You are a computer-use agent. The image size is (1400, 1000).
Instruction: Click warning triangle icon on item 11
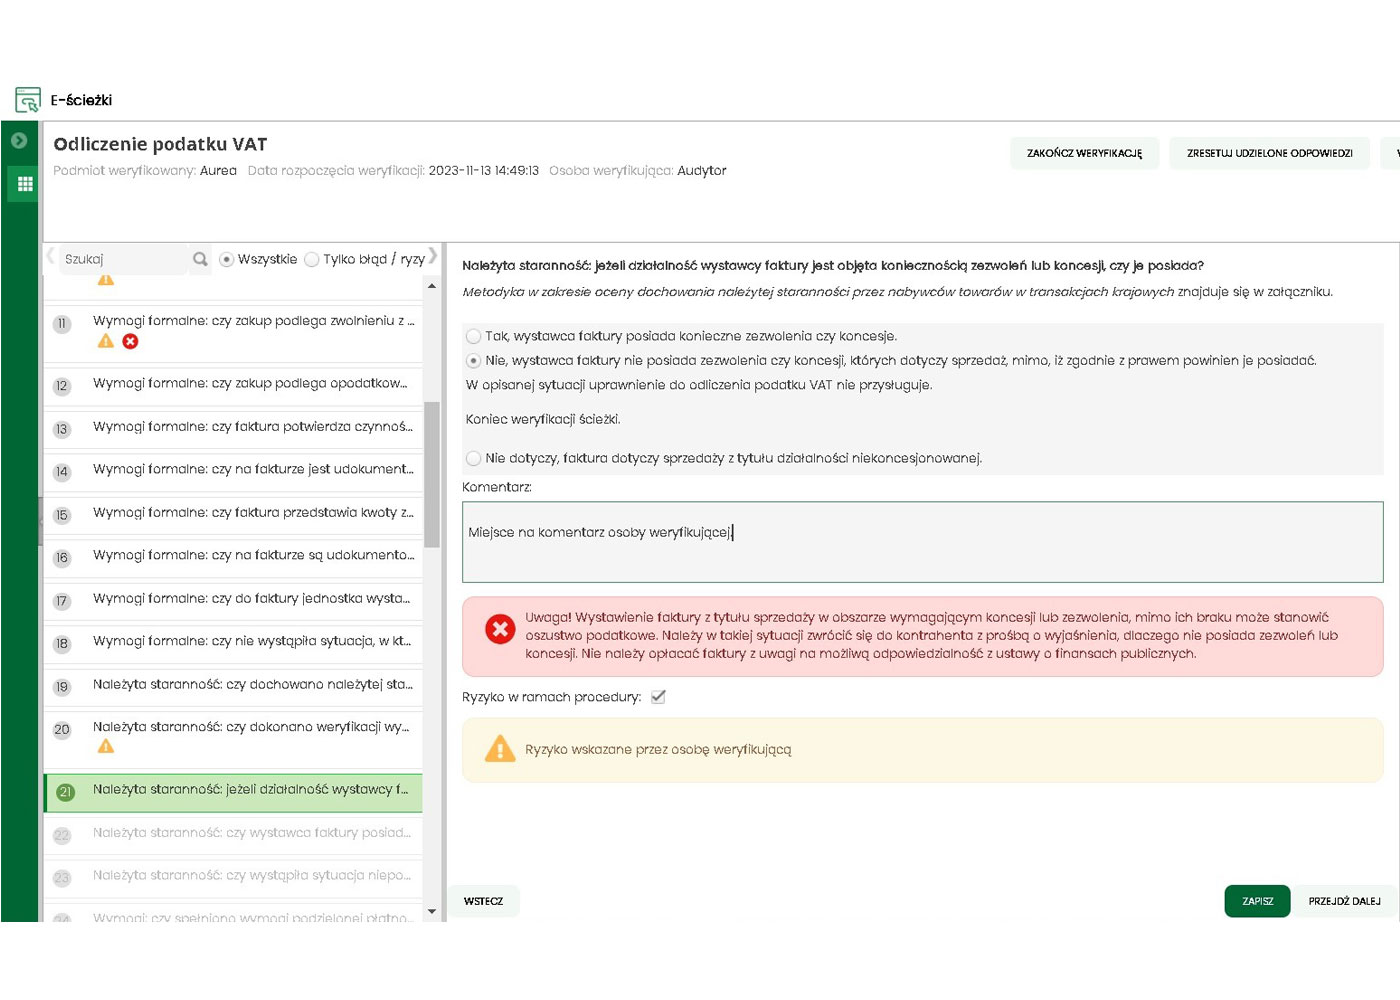[106, 341]
